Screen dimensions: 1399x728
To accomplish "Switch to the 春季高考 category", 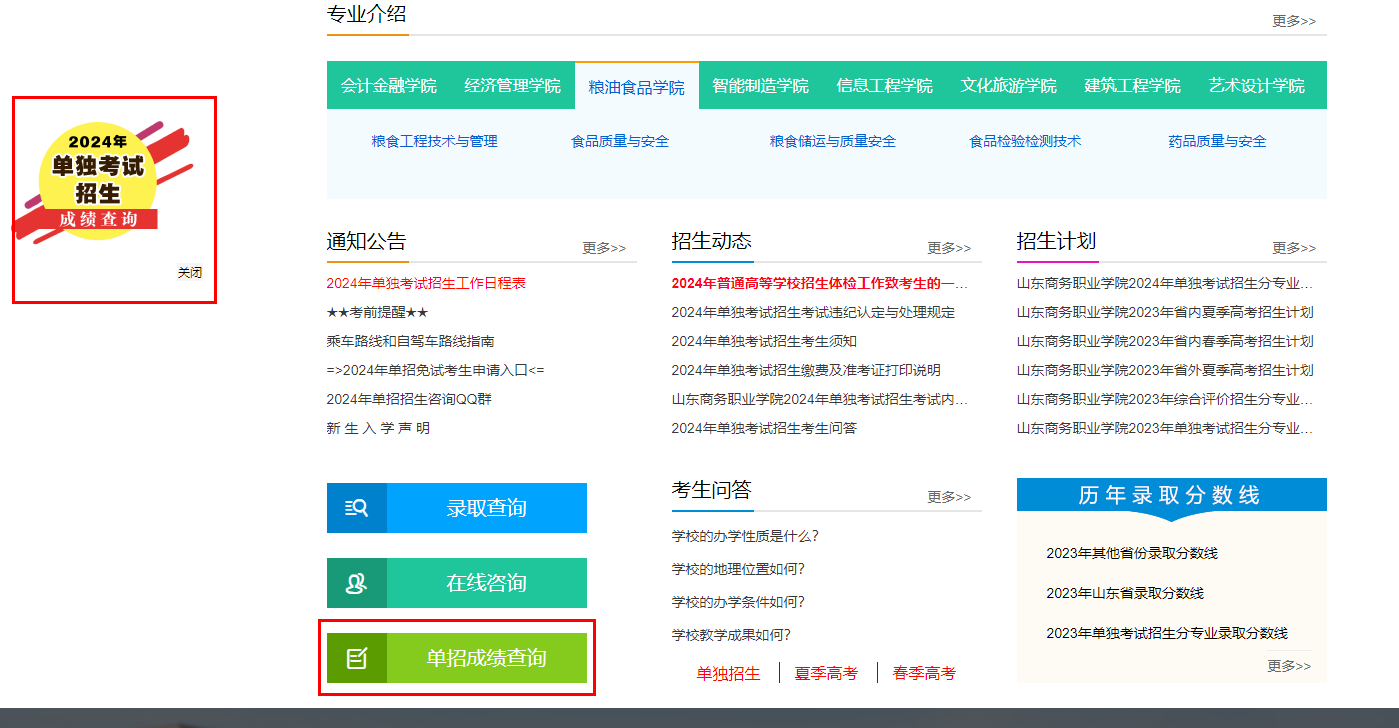I will 924,673.
